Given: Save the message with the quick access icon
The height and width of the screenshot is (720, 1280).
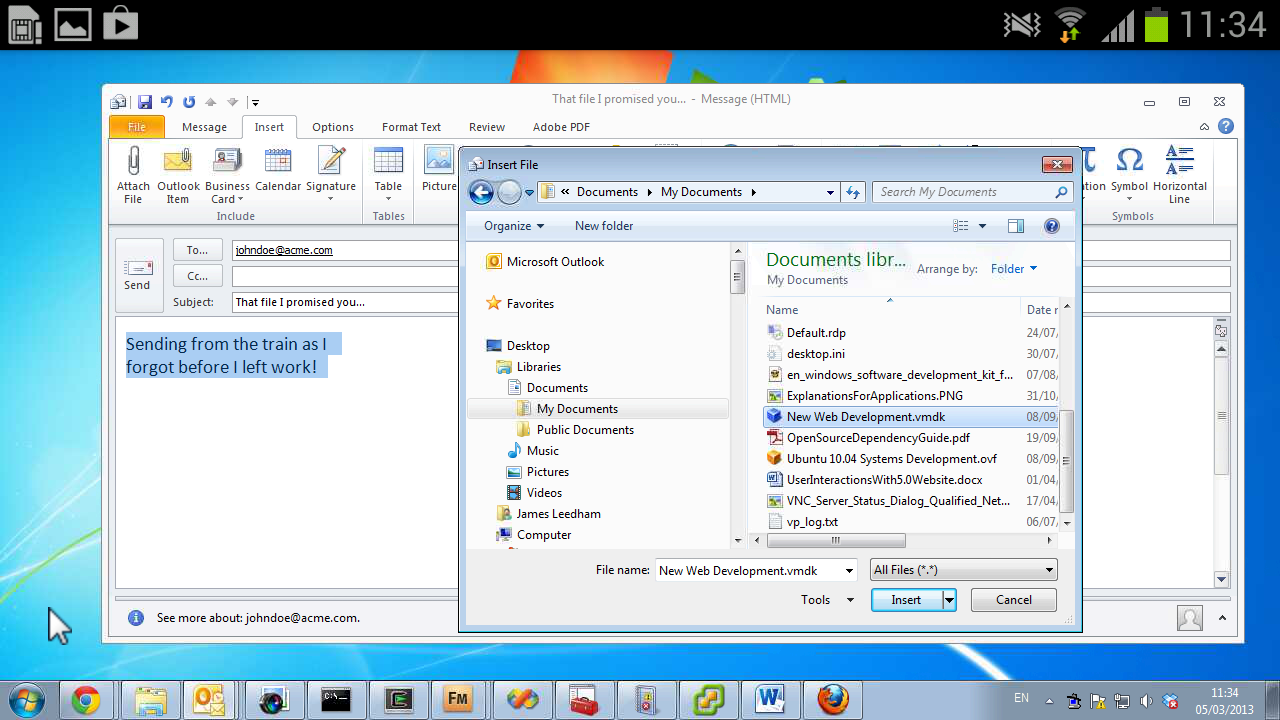Looking at the screenshot, I should click(x=145, y=101).
